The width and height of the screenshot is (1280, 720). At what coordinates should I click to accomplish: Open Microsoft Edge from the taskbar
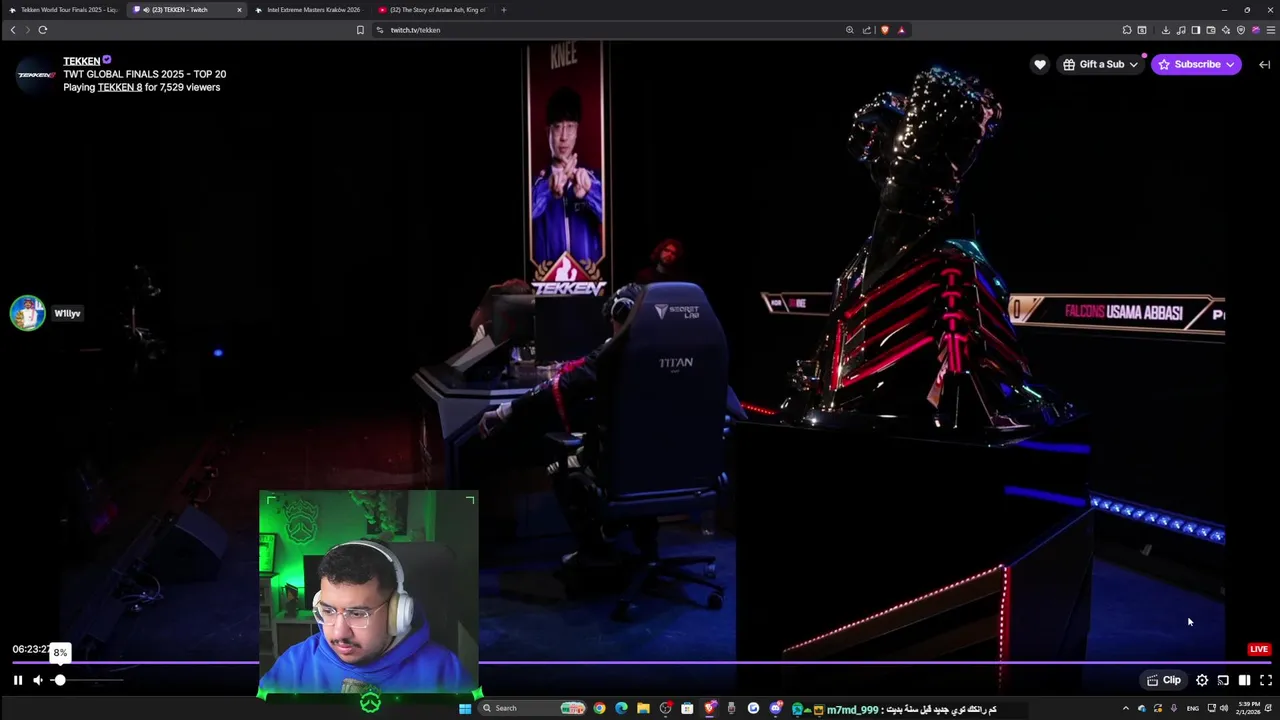pos(621,708)
